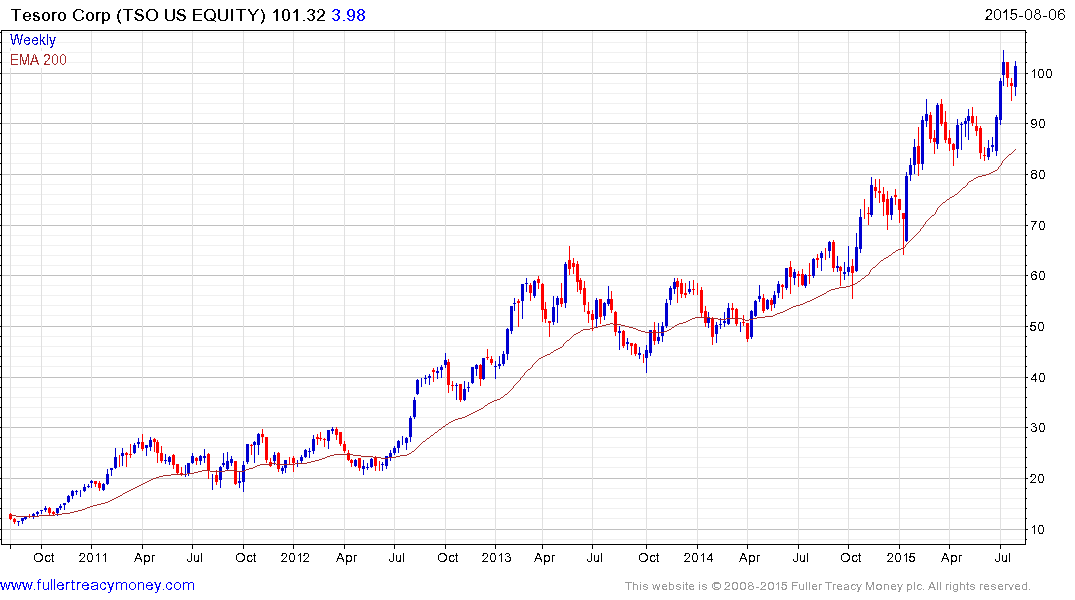1075x600 pixels.
Task: Click the copyright notice text
Action: 828,586
